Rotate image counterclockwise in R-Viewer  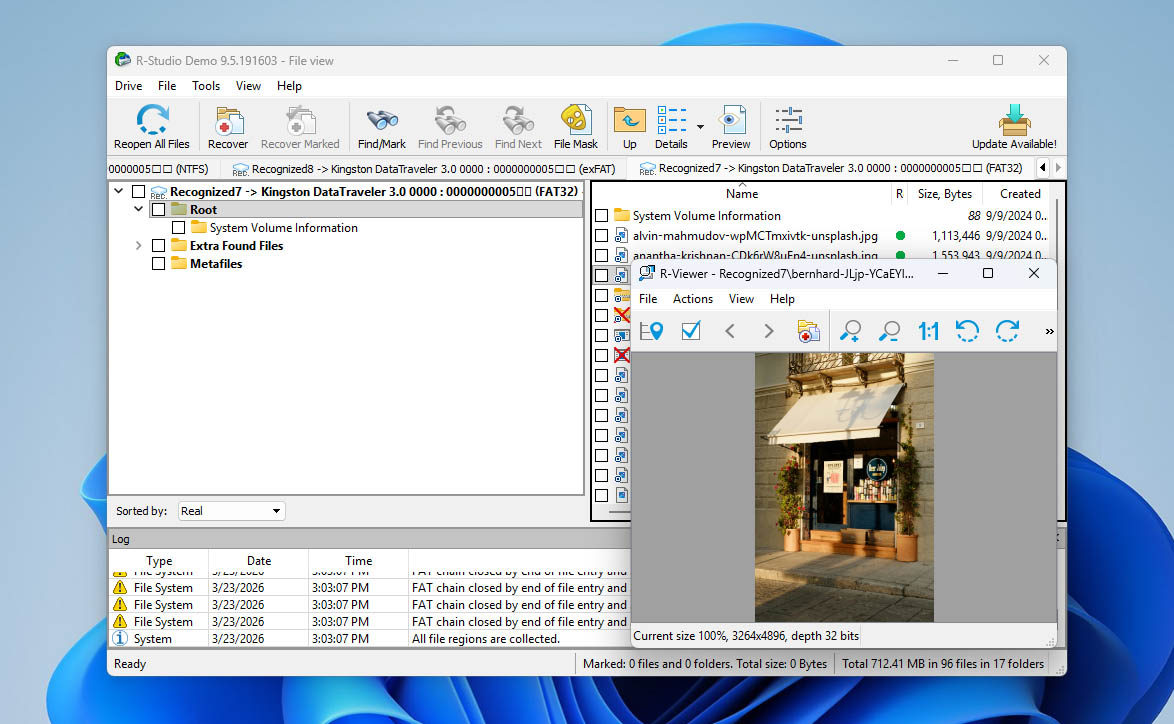tap(967, 331)
